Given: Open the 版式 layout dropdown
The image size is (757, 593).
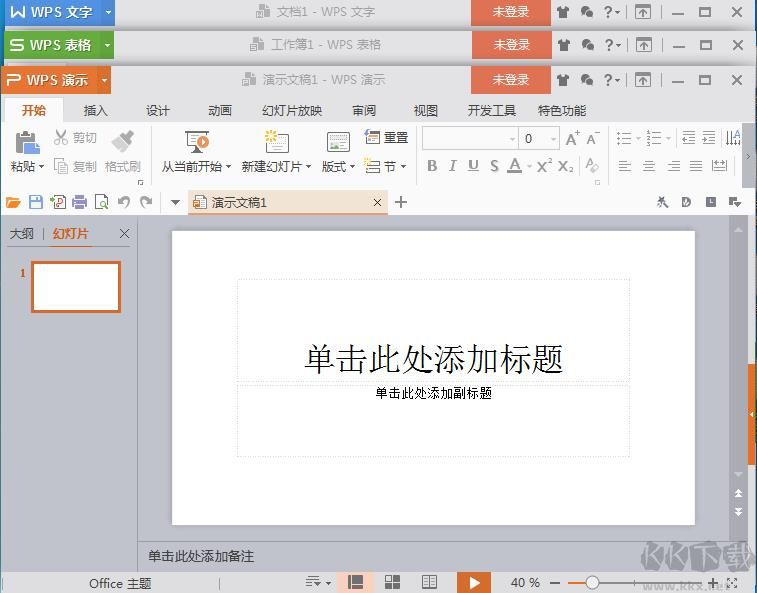Looking at the screenshot, I should [338, 167].
